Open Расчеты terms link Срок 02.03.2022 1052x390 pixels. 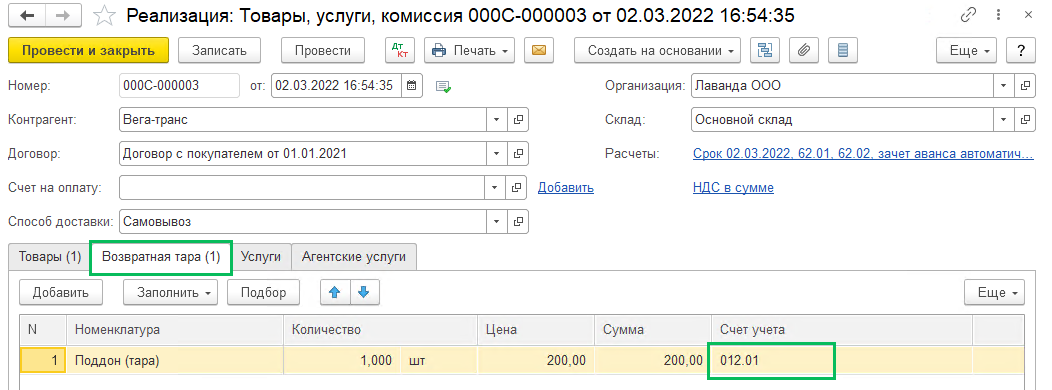tap(863, 154)
